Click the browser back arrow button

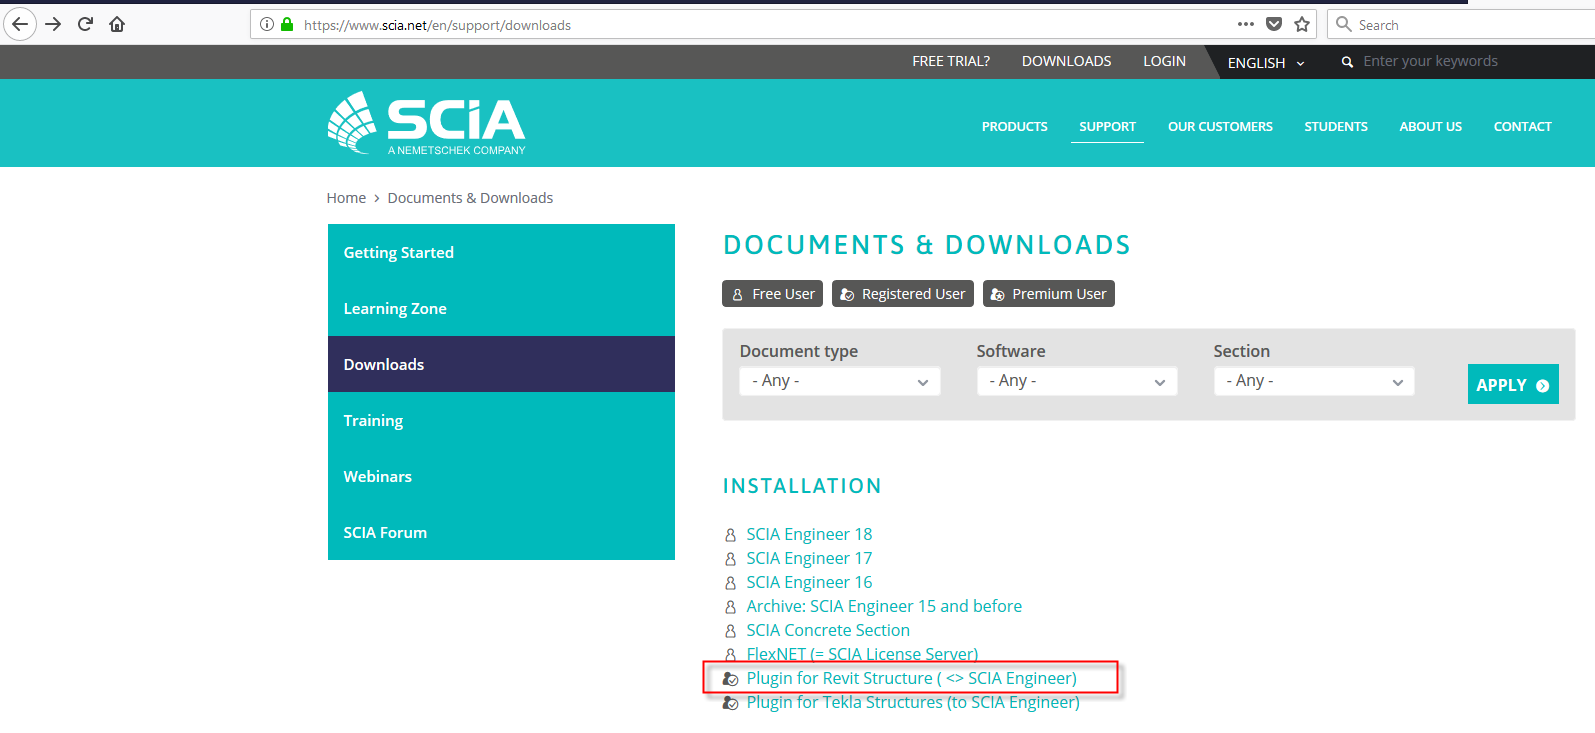pyautogui.click(x=20, y=24)
